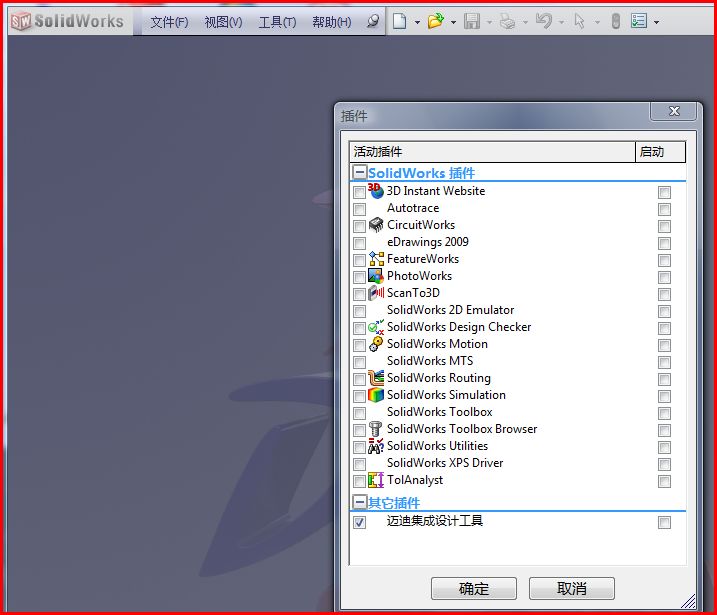
Task: Enable SolidWorks Toolbox startup checkbox
Action: point(664,413)
